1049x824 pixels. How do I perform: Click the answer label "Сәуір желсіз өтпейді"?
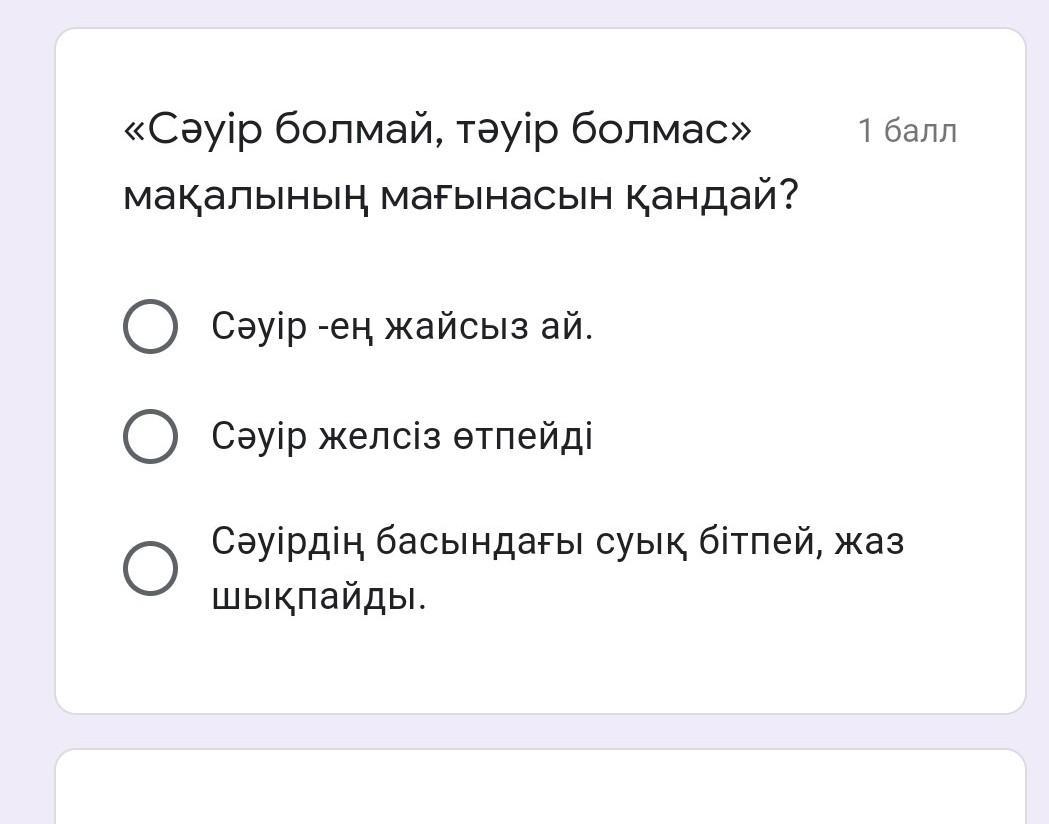coord(402,436)
